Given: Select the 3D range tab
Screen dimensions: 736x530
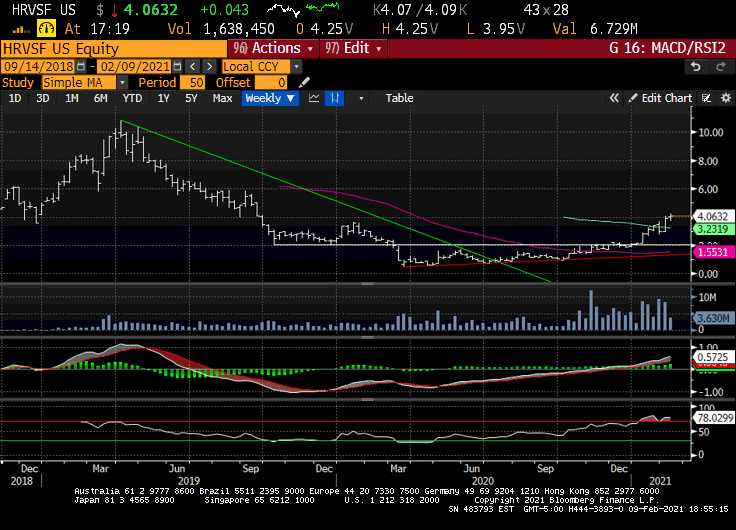Looking at the screenshot, I should point(43,98).
